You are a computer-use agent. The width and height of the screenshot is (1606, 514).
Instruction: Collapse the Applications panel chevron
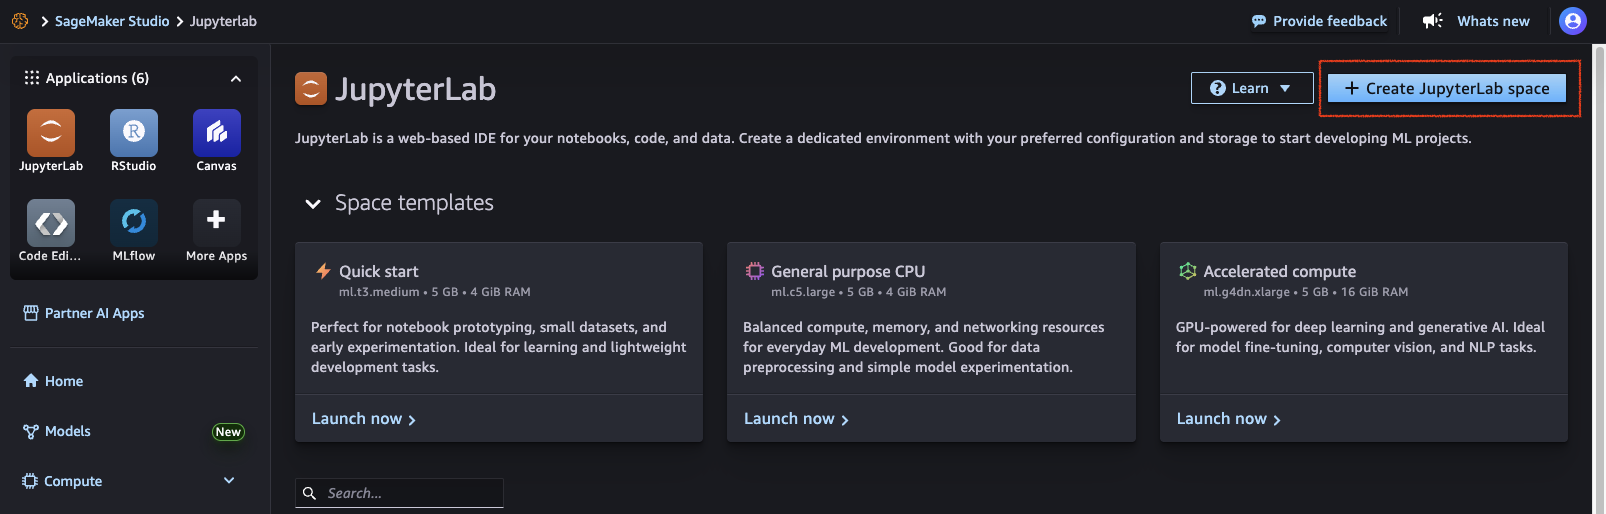pos(236,78)
